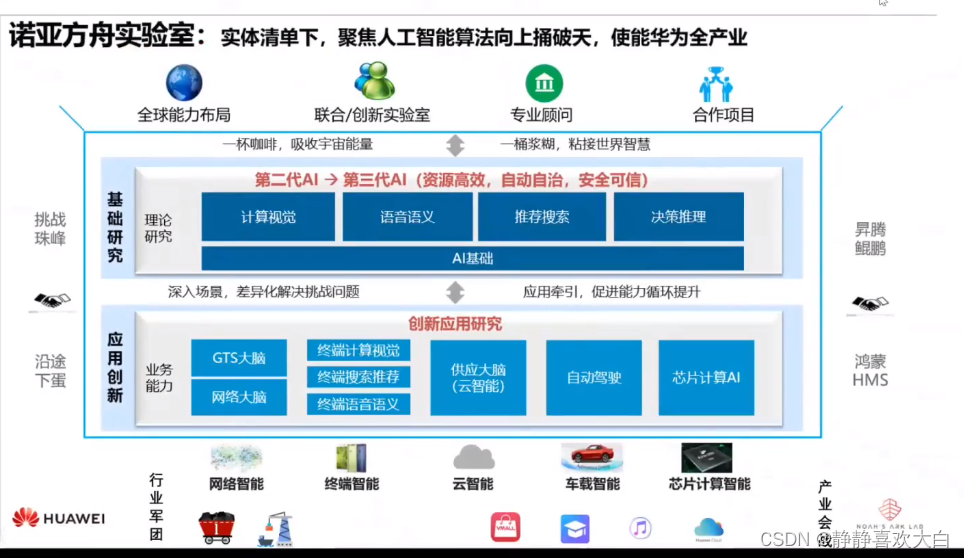
Task: Select the 计算视觉 block
Action: 268,217
